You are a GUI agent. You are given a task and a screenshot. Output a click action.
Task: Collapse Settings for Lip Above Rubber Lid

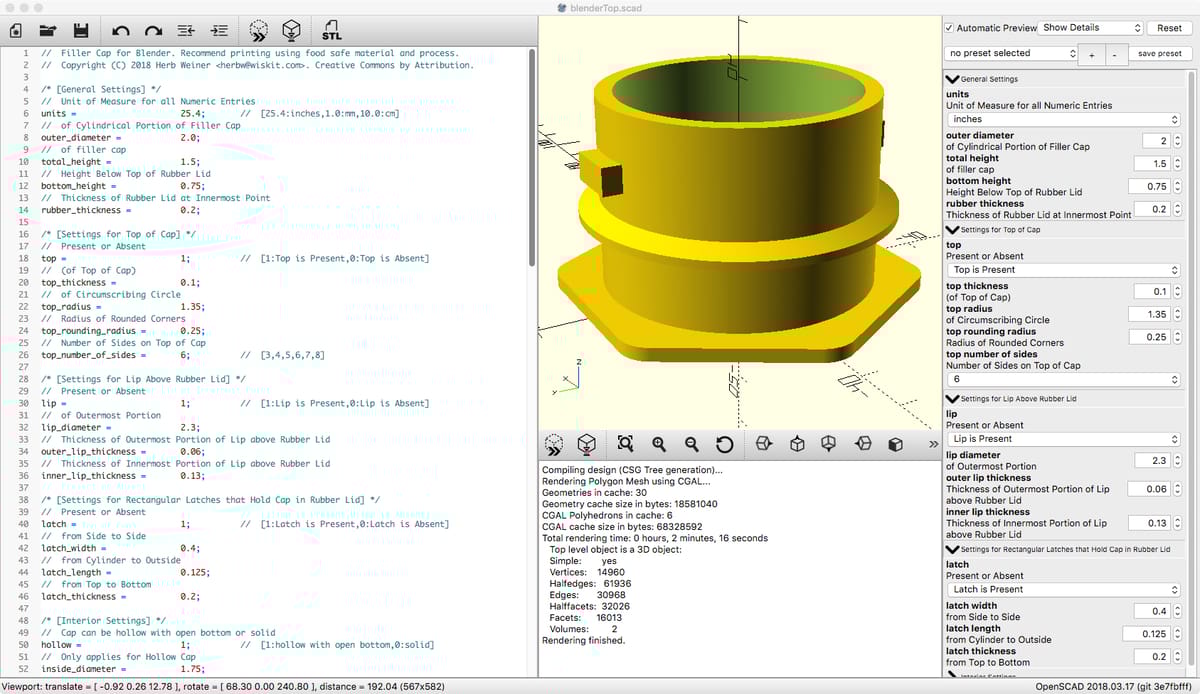[x=953, y=399]
